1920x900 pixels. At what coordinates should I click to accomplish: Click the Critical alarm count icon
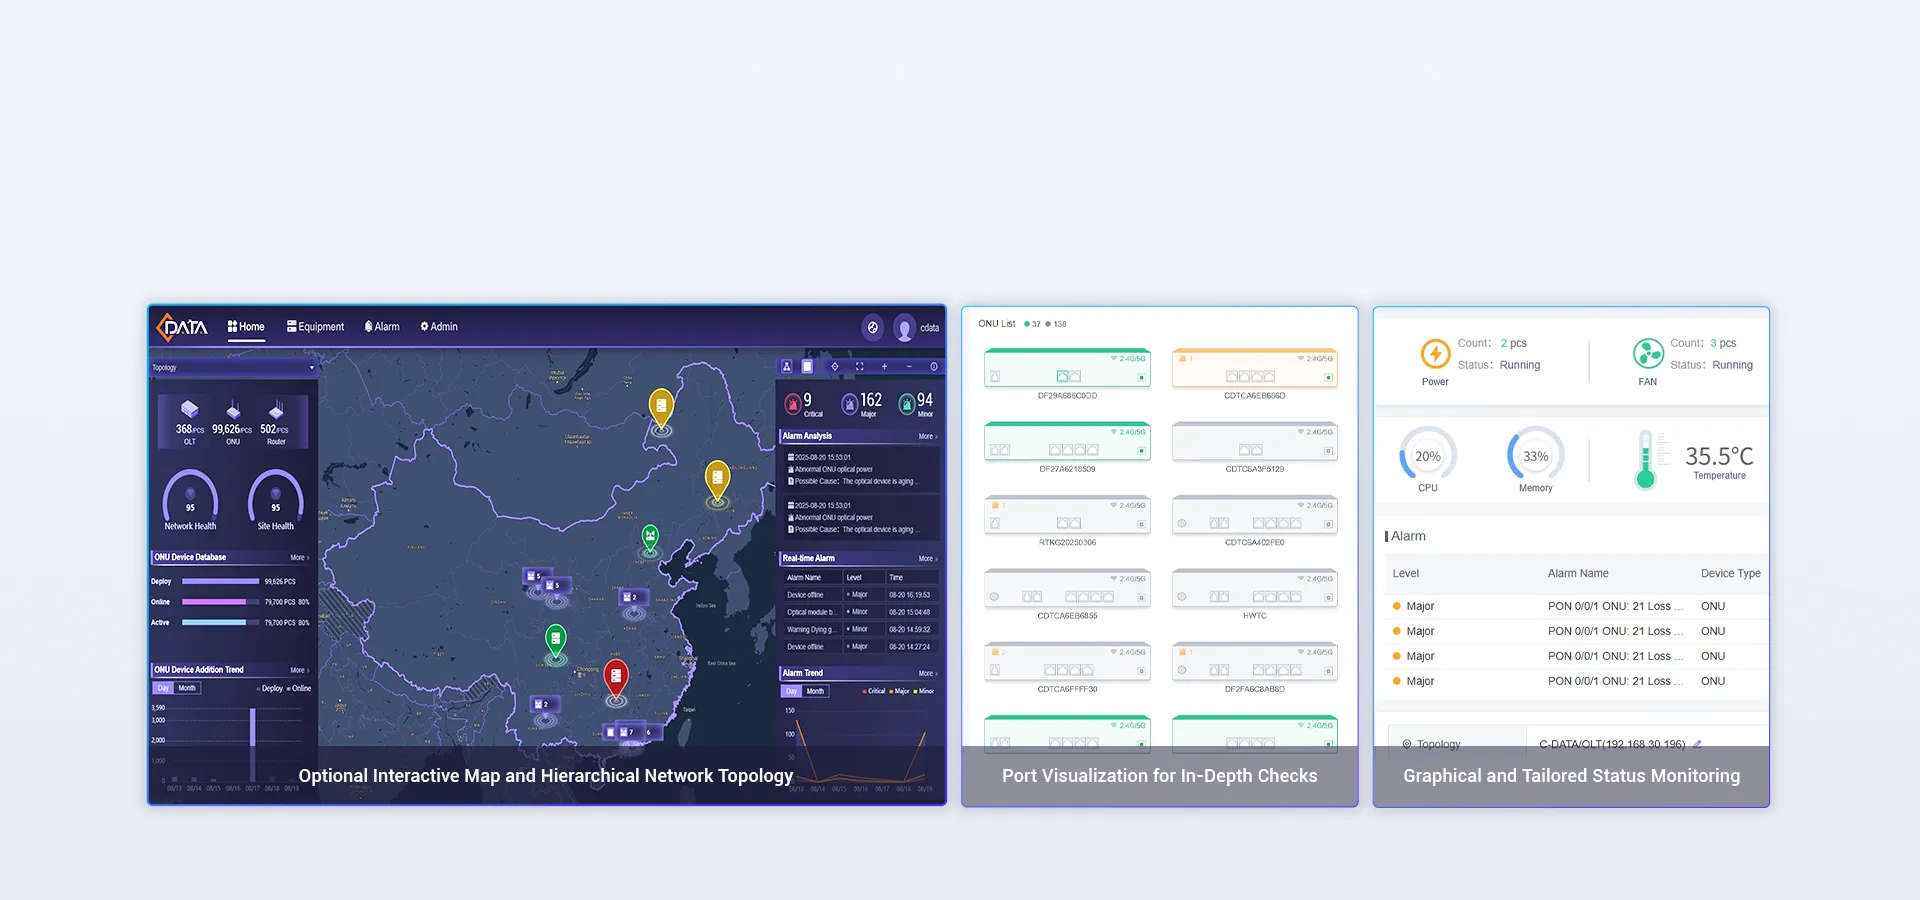click(793, 404)
